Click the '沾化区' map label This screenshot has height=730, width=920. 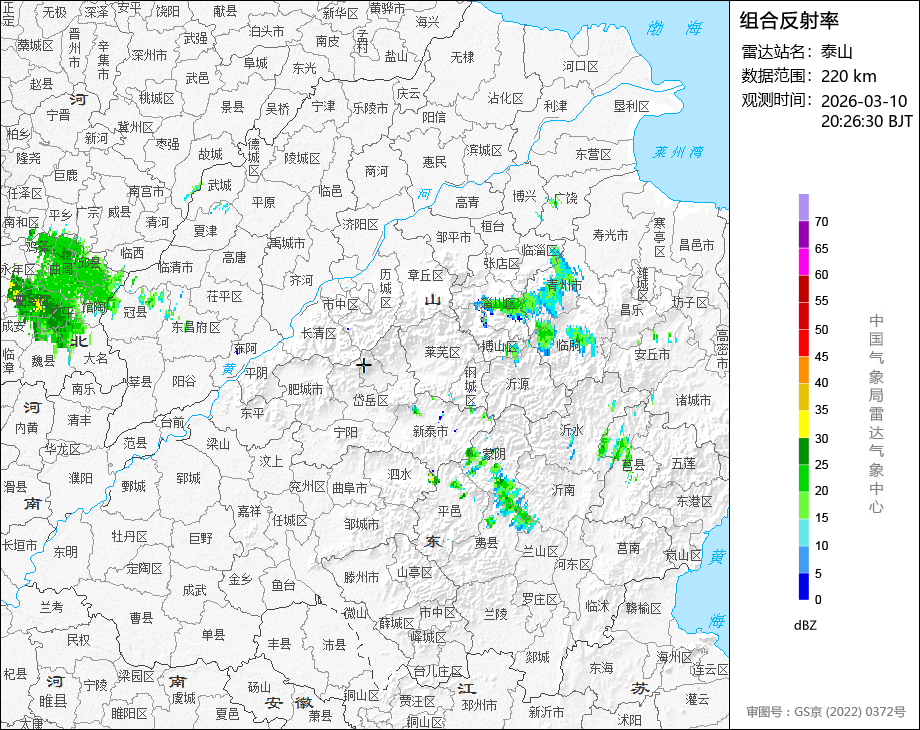pyautogui.click(x=505, y=98)
